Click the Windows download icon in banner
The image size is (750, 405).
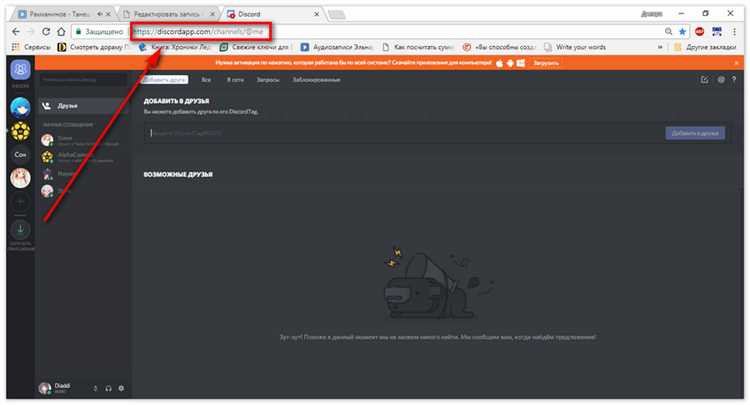click(520, 63)
